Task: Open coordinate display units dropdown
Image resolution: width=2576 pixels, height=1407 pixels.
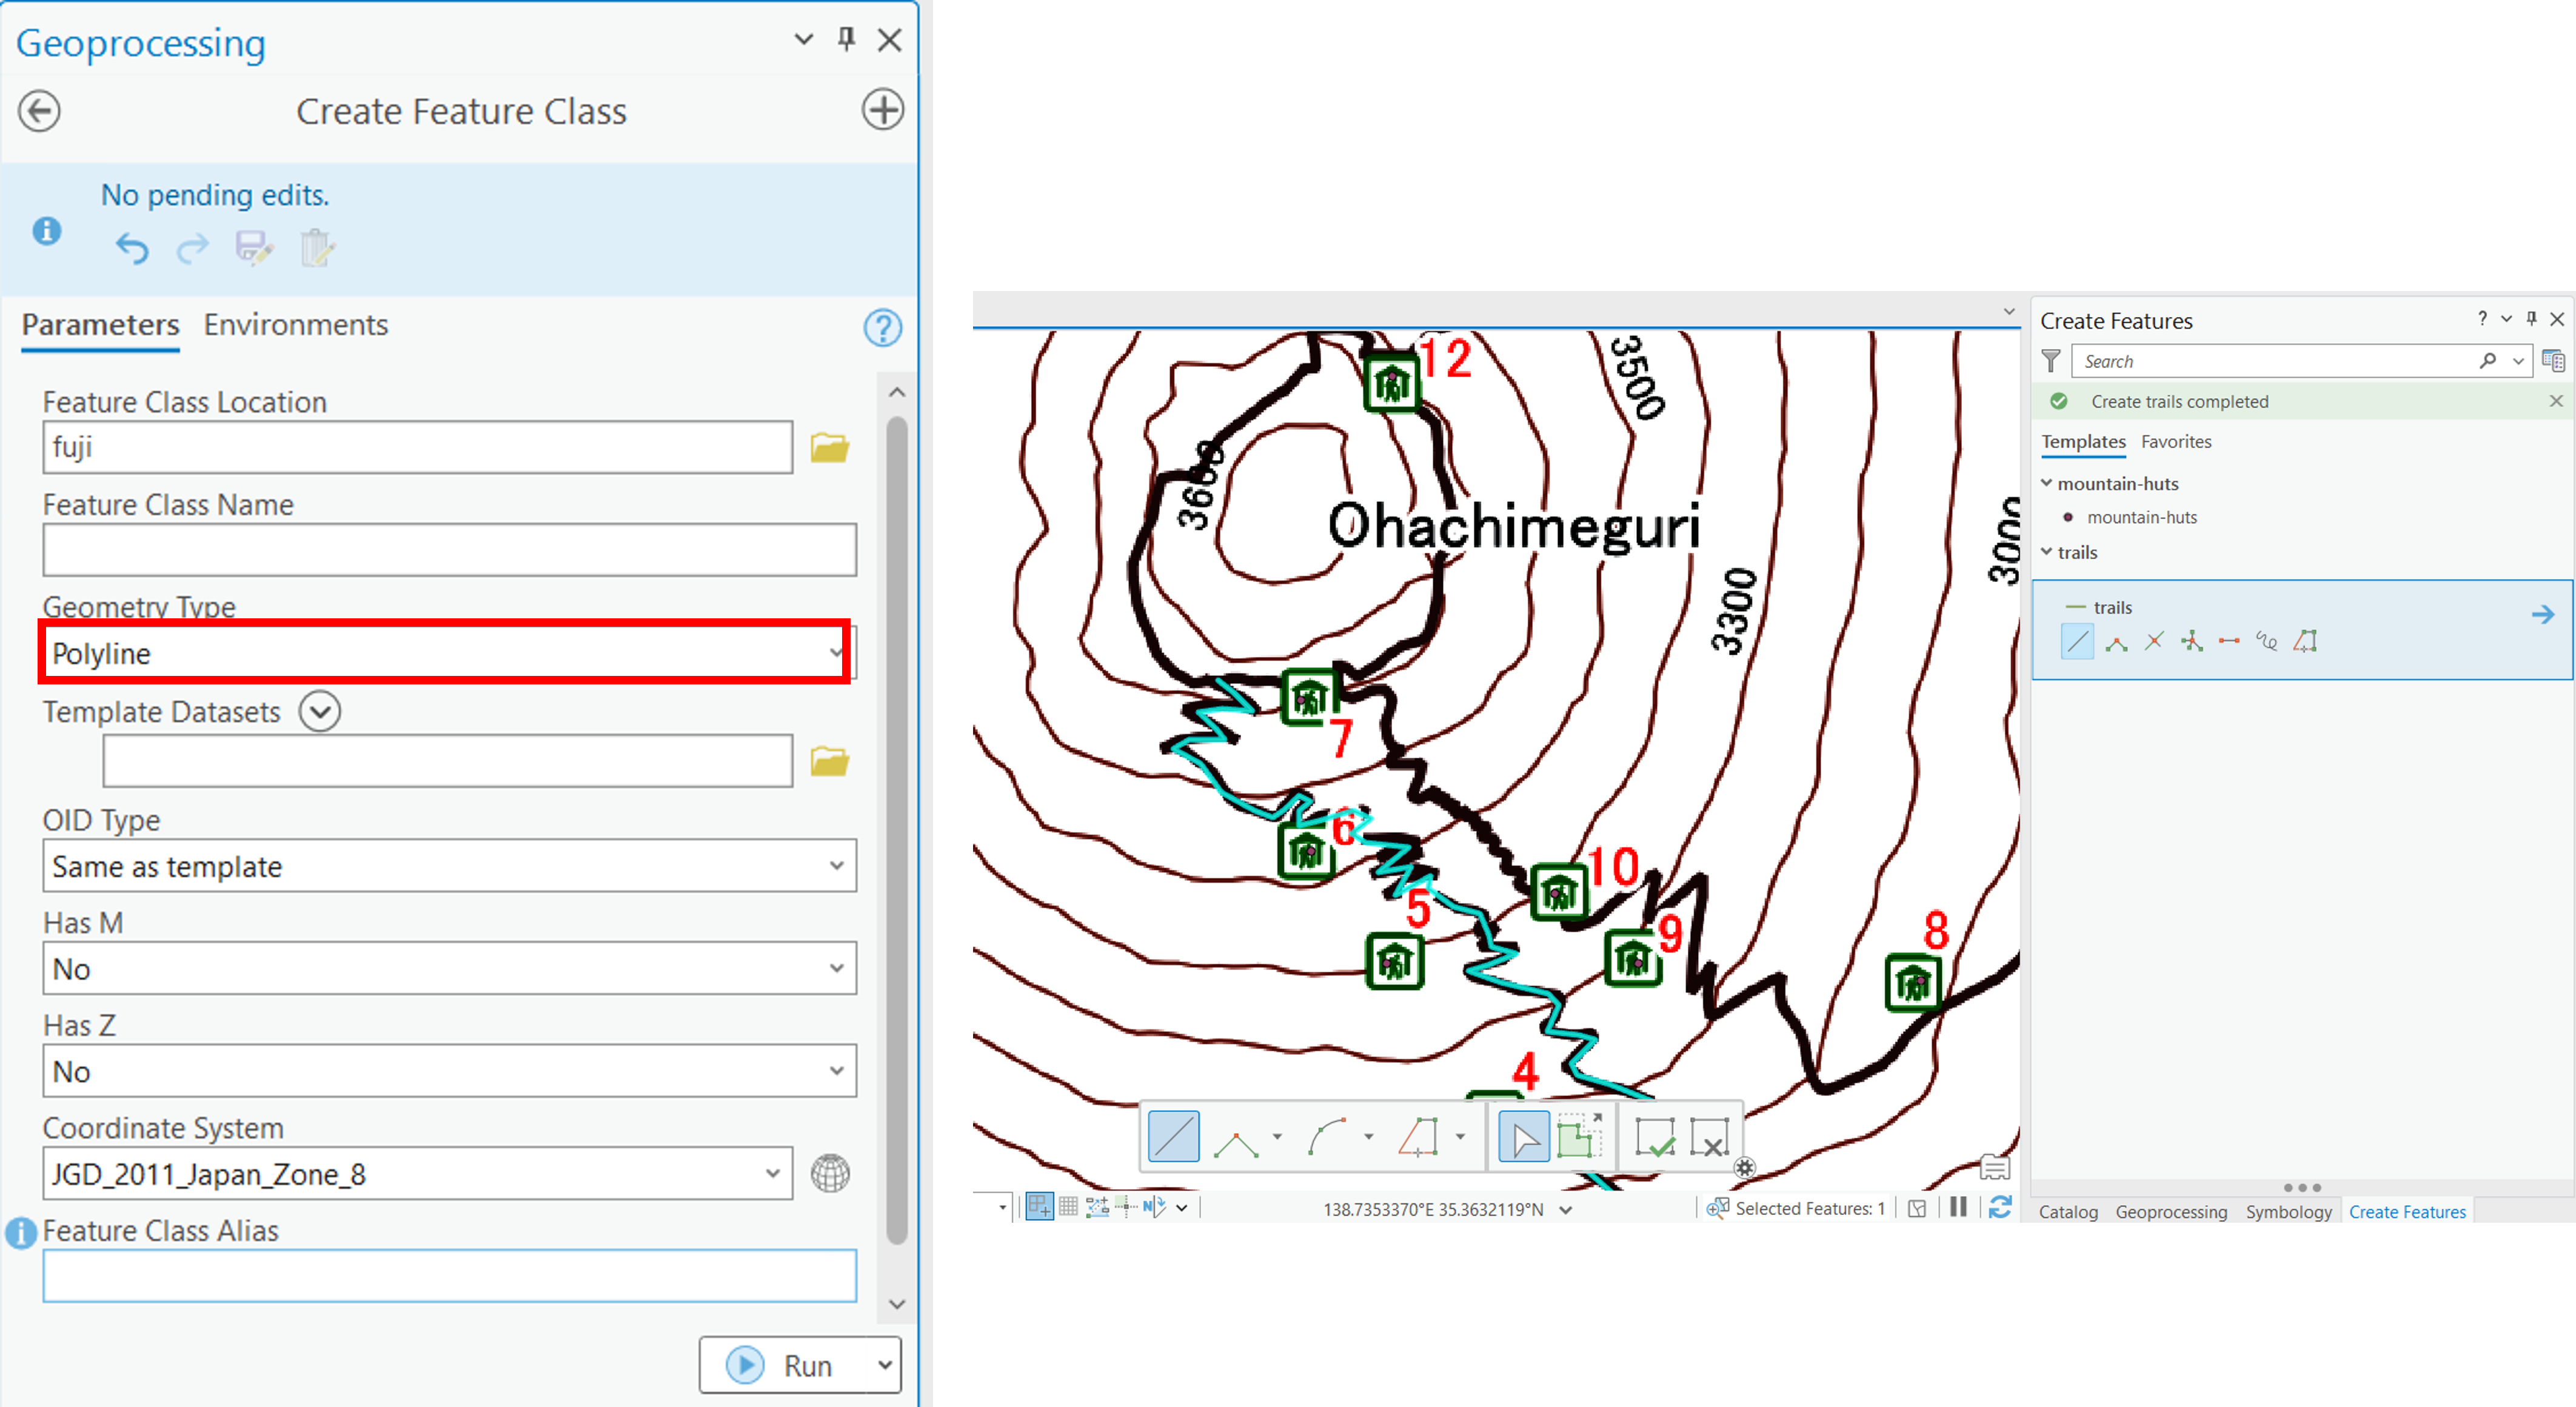Action: tap(1566, 1210)
